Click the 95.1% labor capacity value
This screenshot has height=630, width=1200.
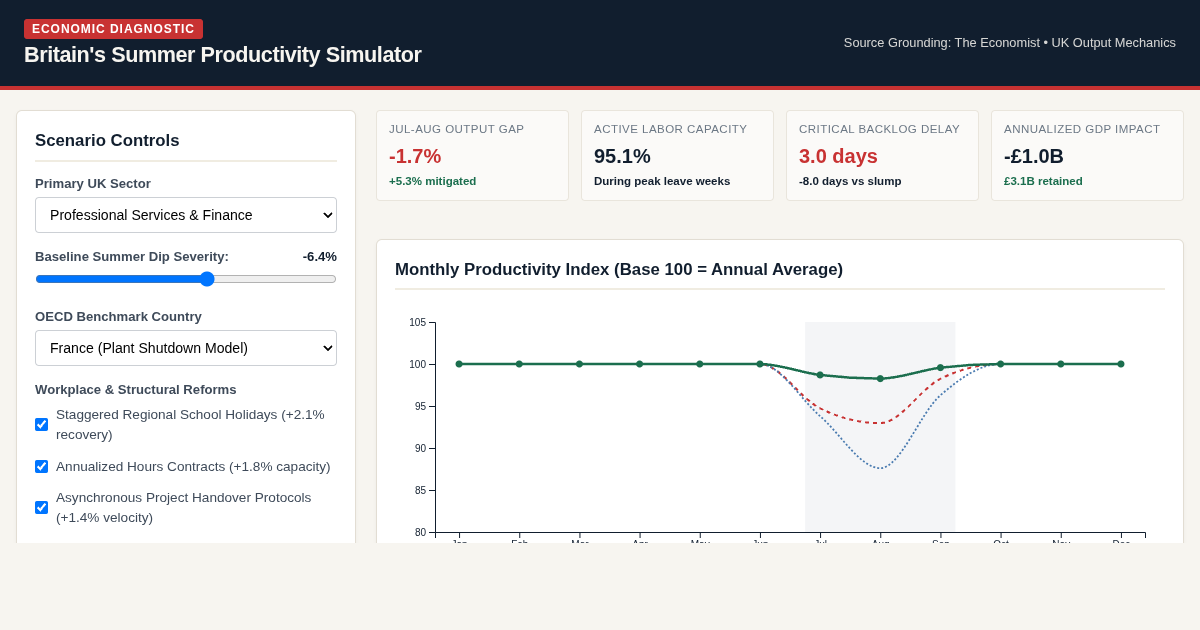622,157
